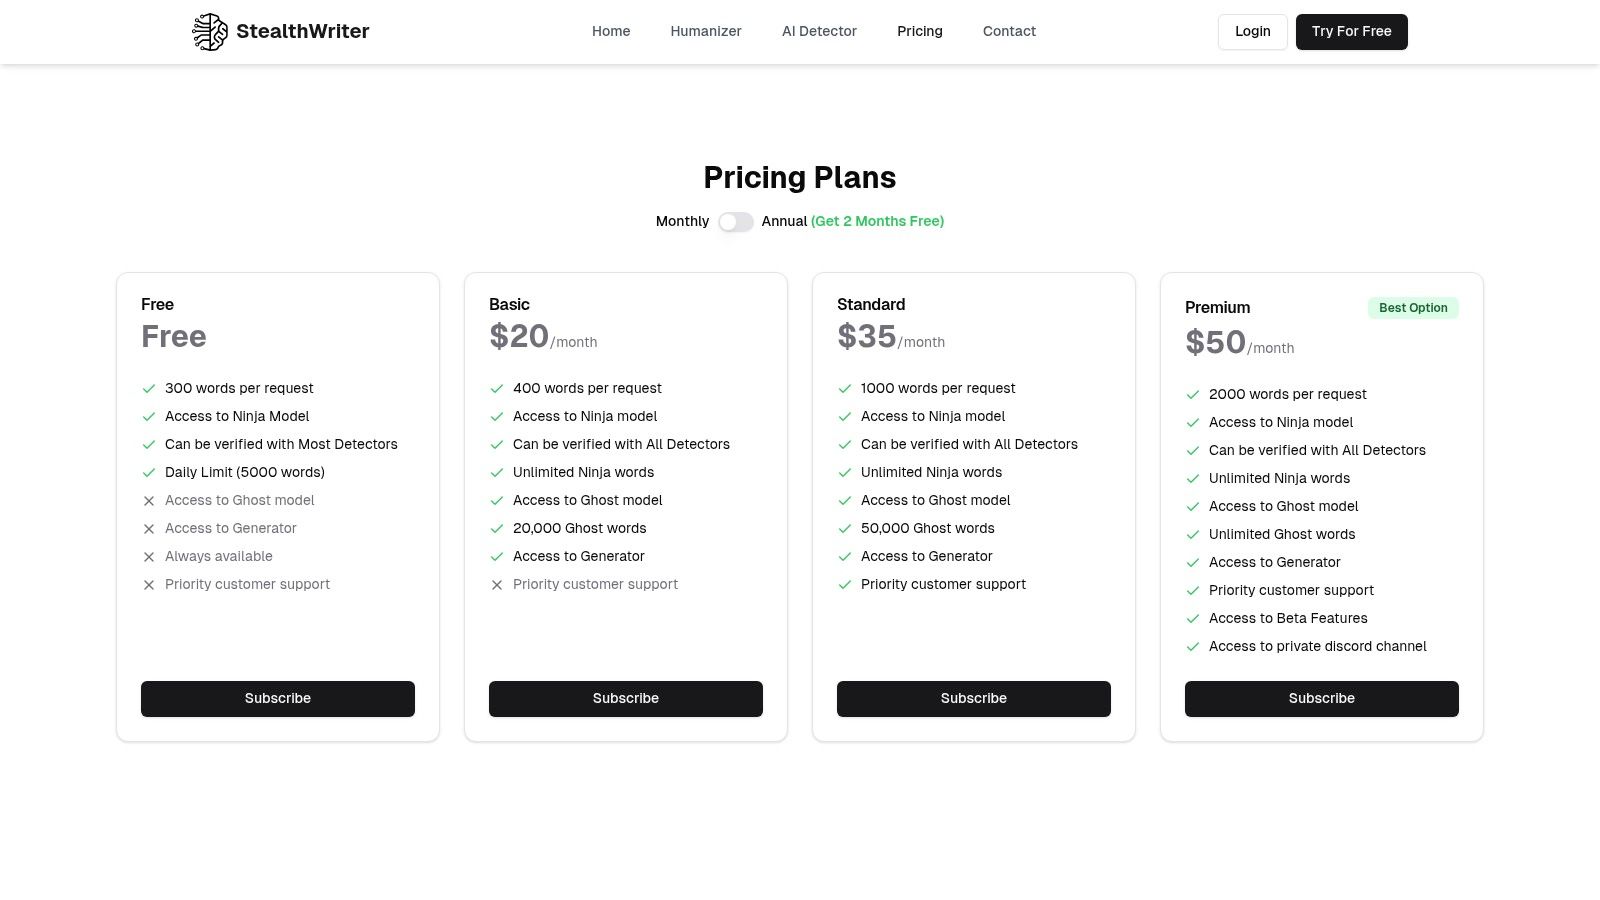Viewport: 1600px width, 900px height.
Task: Click checkmark beside 50,000 Ghost words
Action: tap(845, 529)
